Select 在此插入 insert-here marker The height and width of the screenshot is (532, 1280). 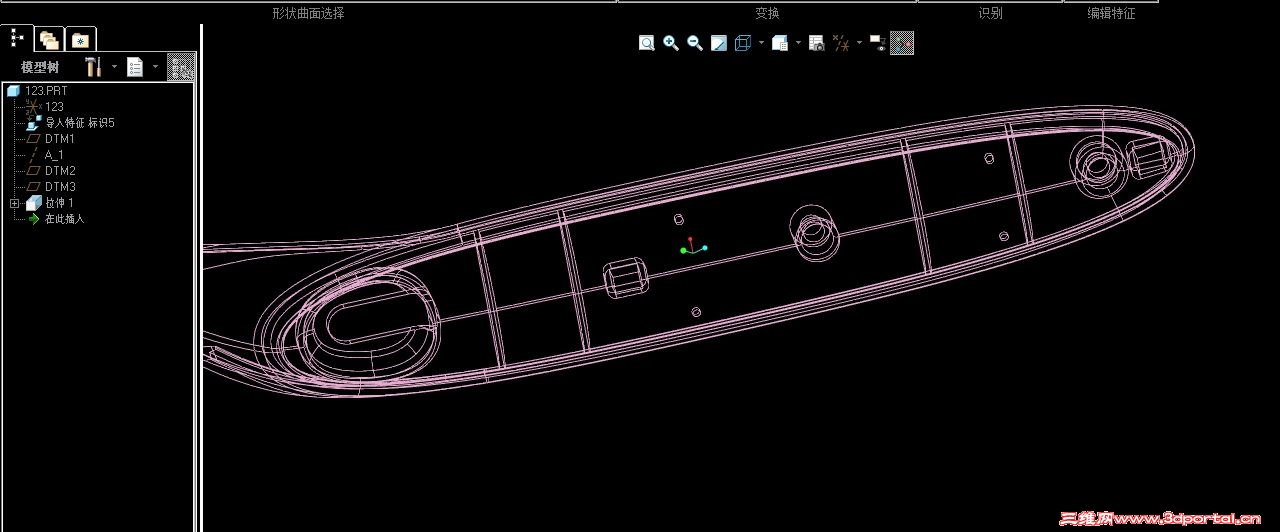[x=56, y=219]
